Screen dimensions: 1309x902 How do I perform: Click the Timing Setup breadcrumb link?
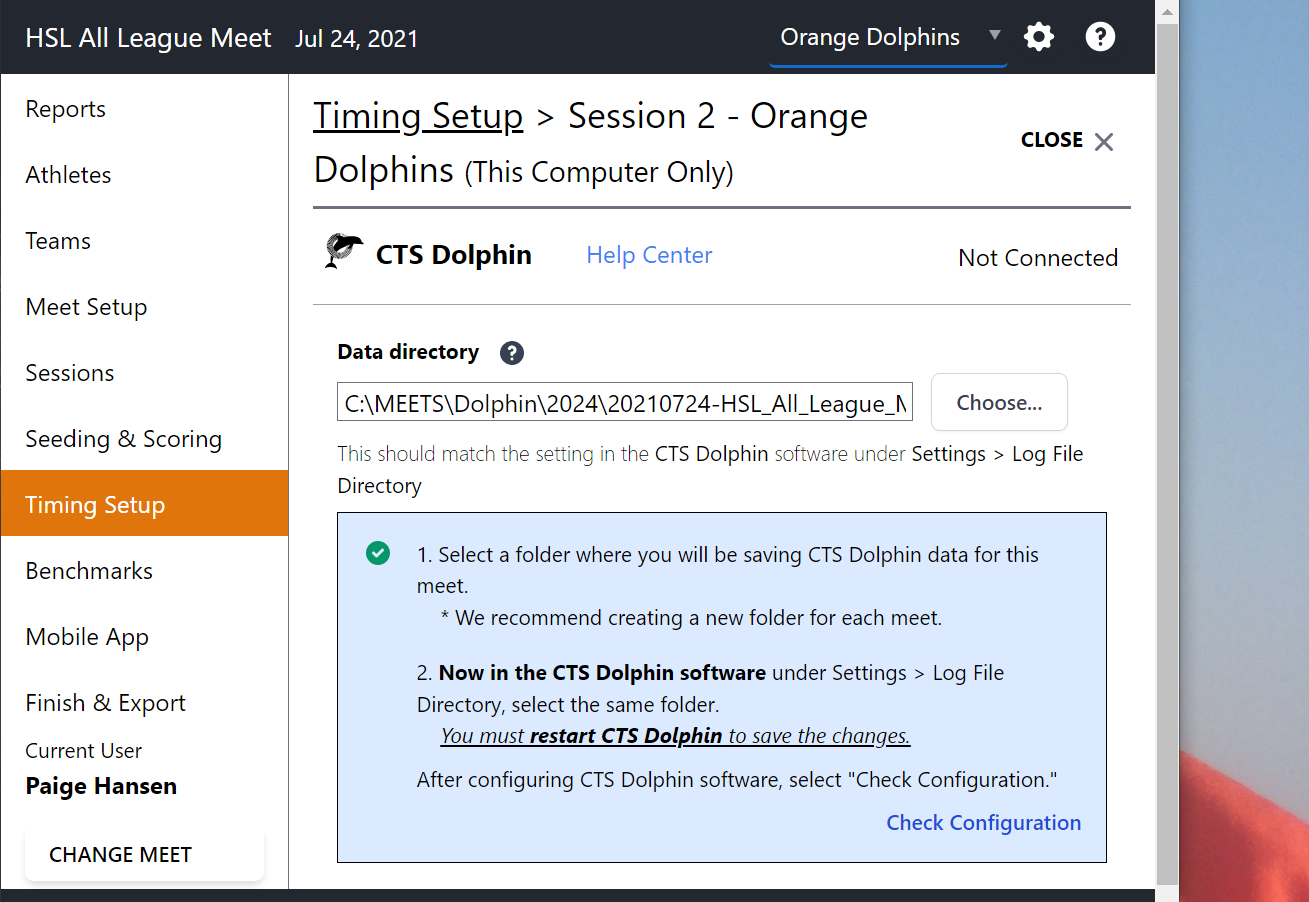[x=418, y=116]
